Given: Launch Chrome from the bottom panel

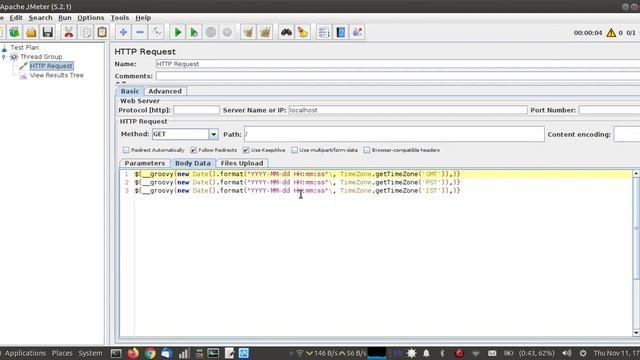Looking at the screenshot, I should pyautogui.click(x=150, y=353).
